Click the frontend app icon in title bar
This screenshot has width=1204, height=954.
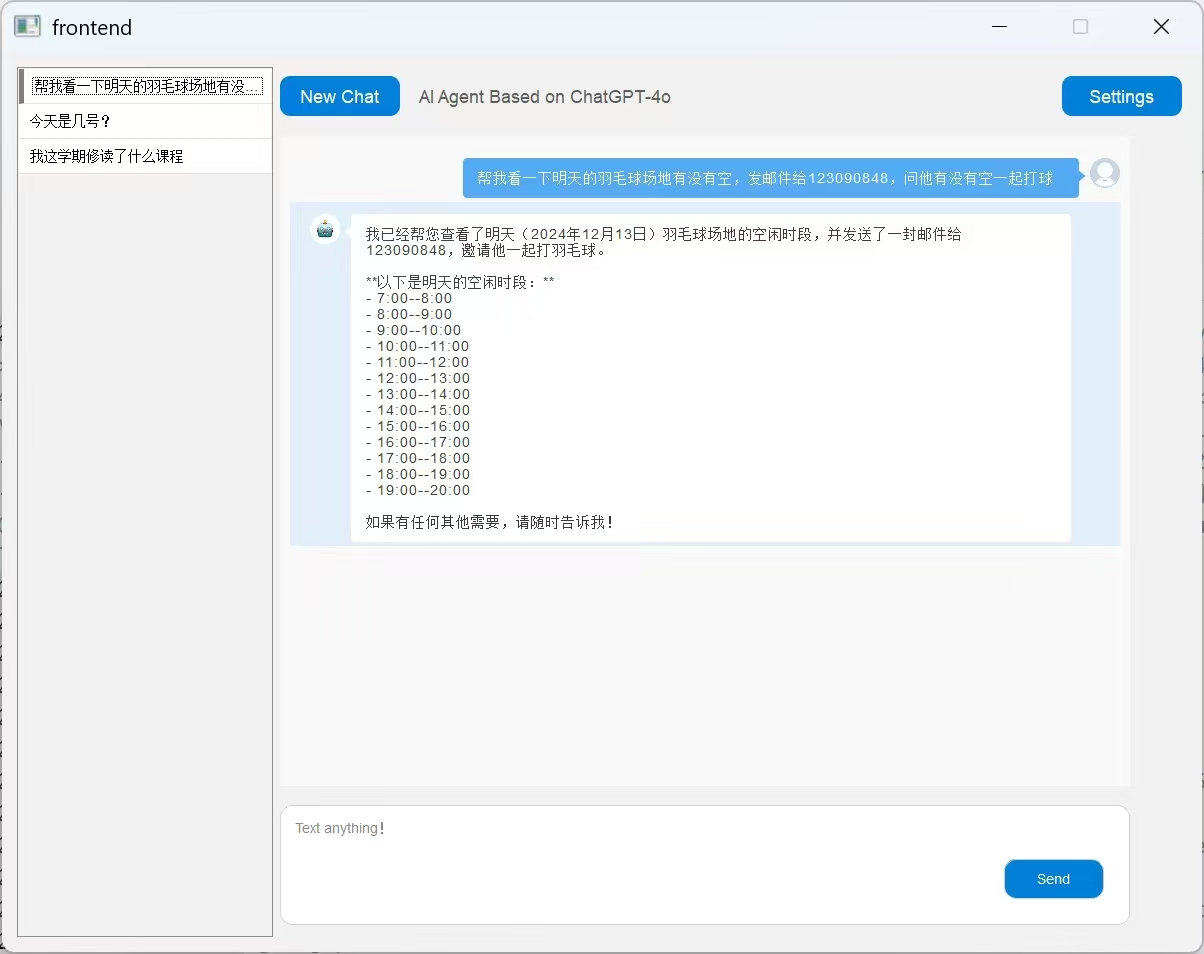27,27
